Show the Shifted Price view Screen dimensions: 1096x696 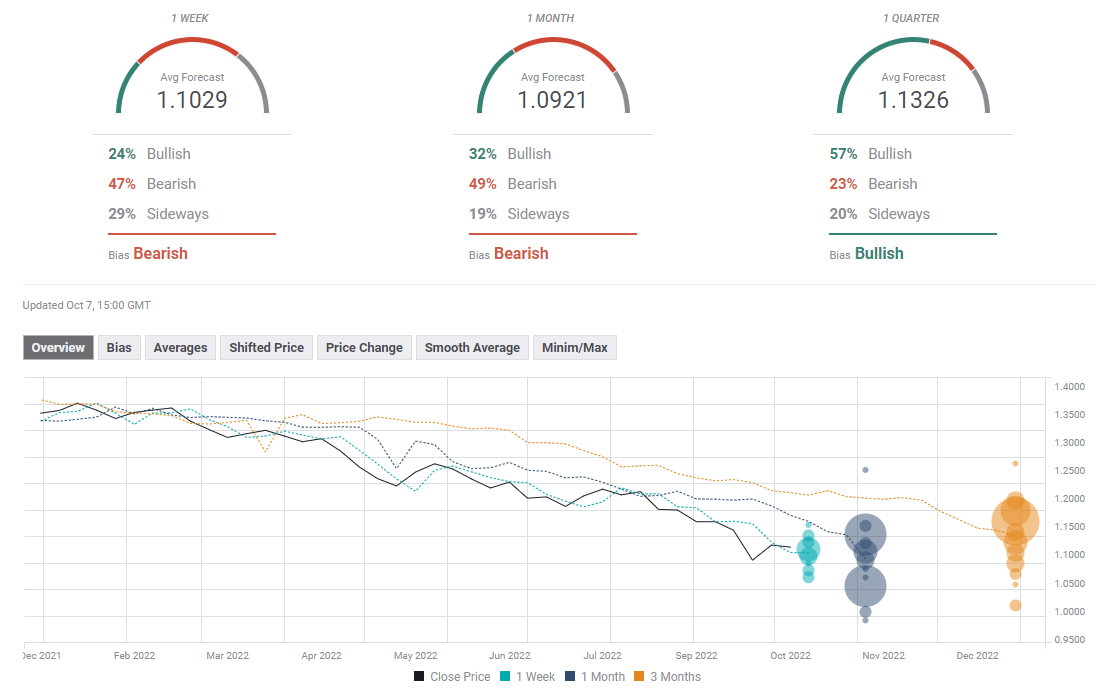pos(266,347)
